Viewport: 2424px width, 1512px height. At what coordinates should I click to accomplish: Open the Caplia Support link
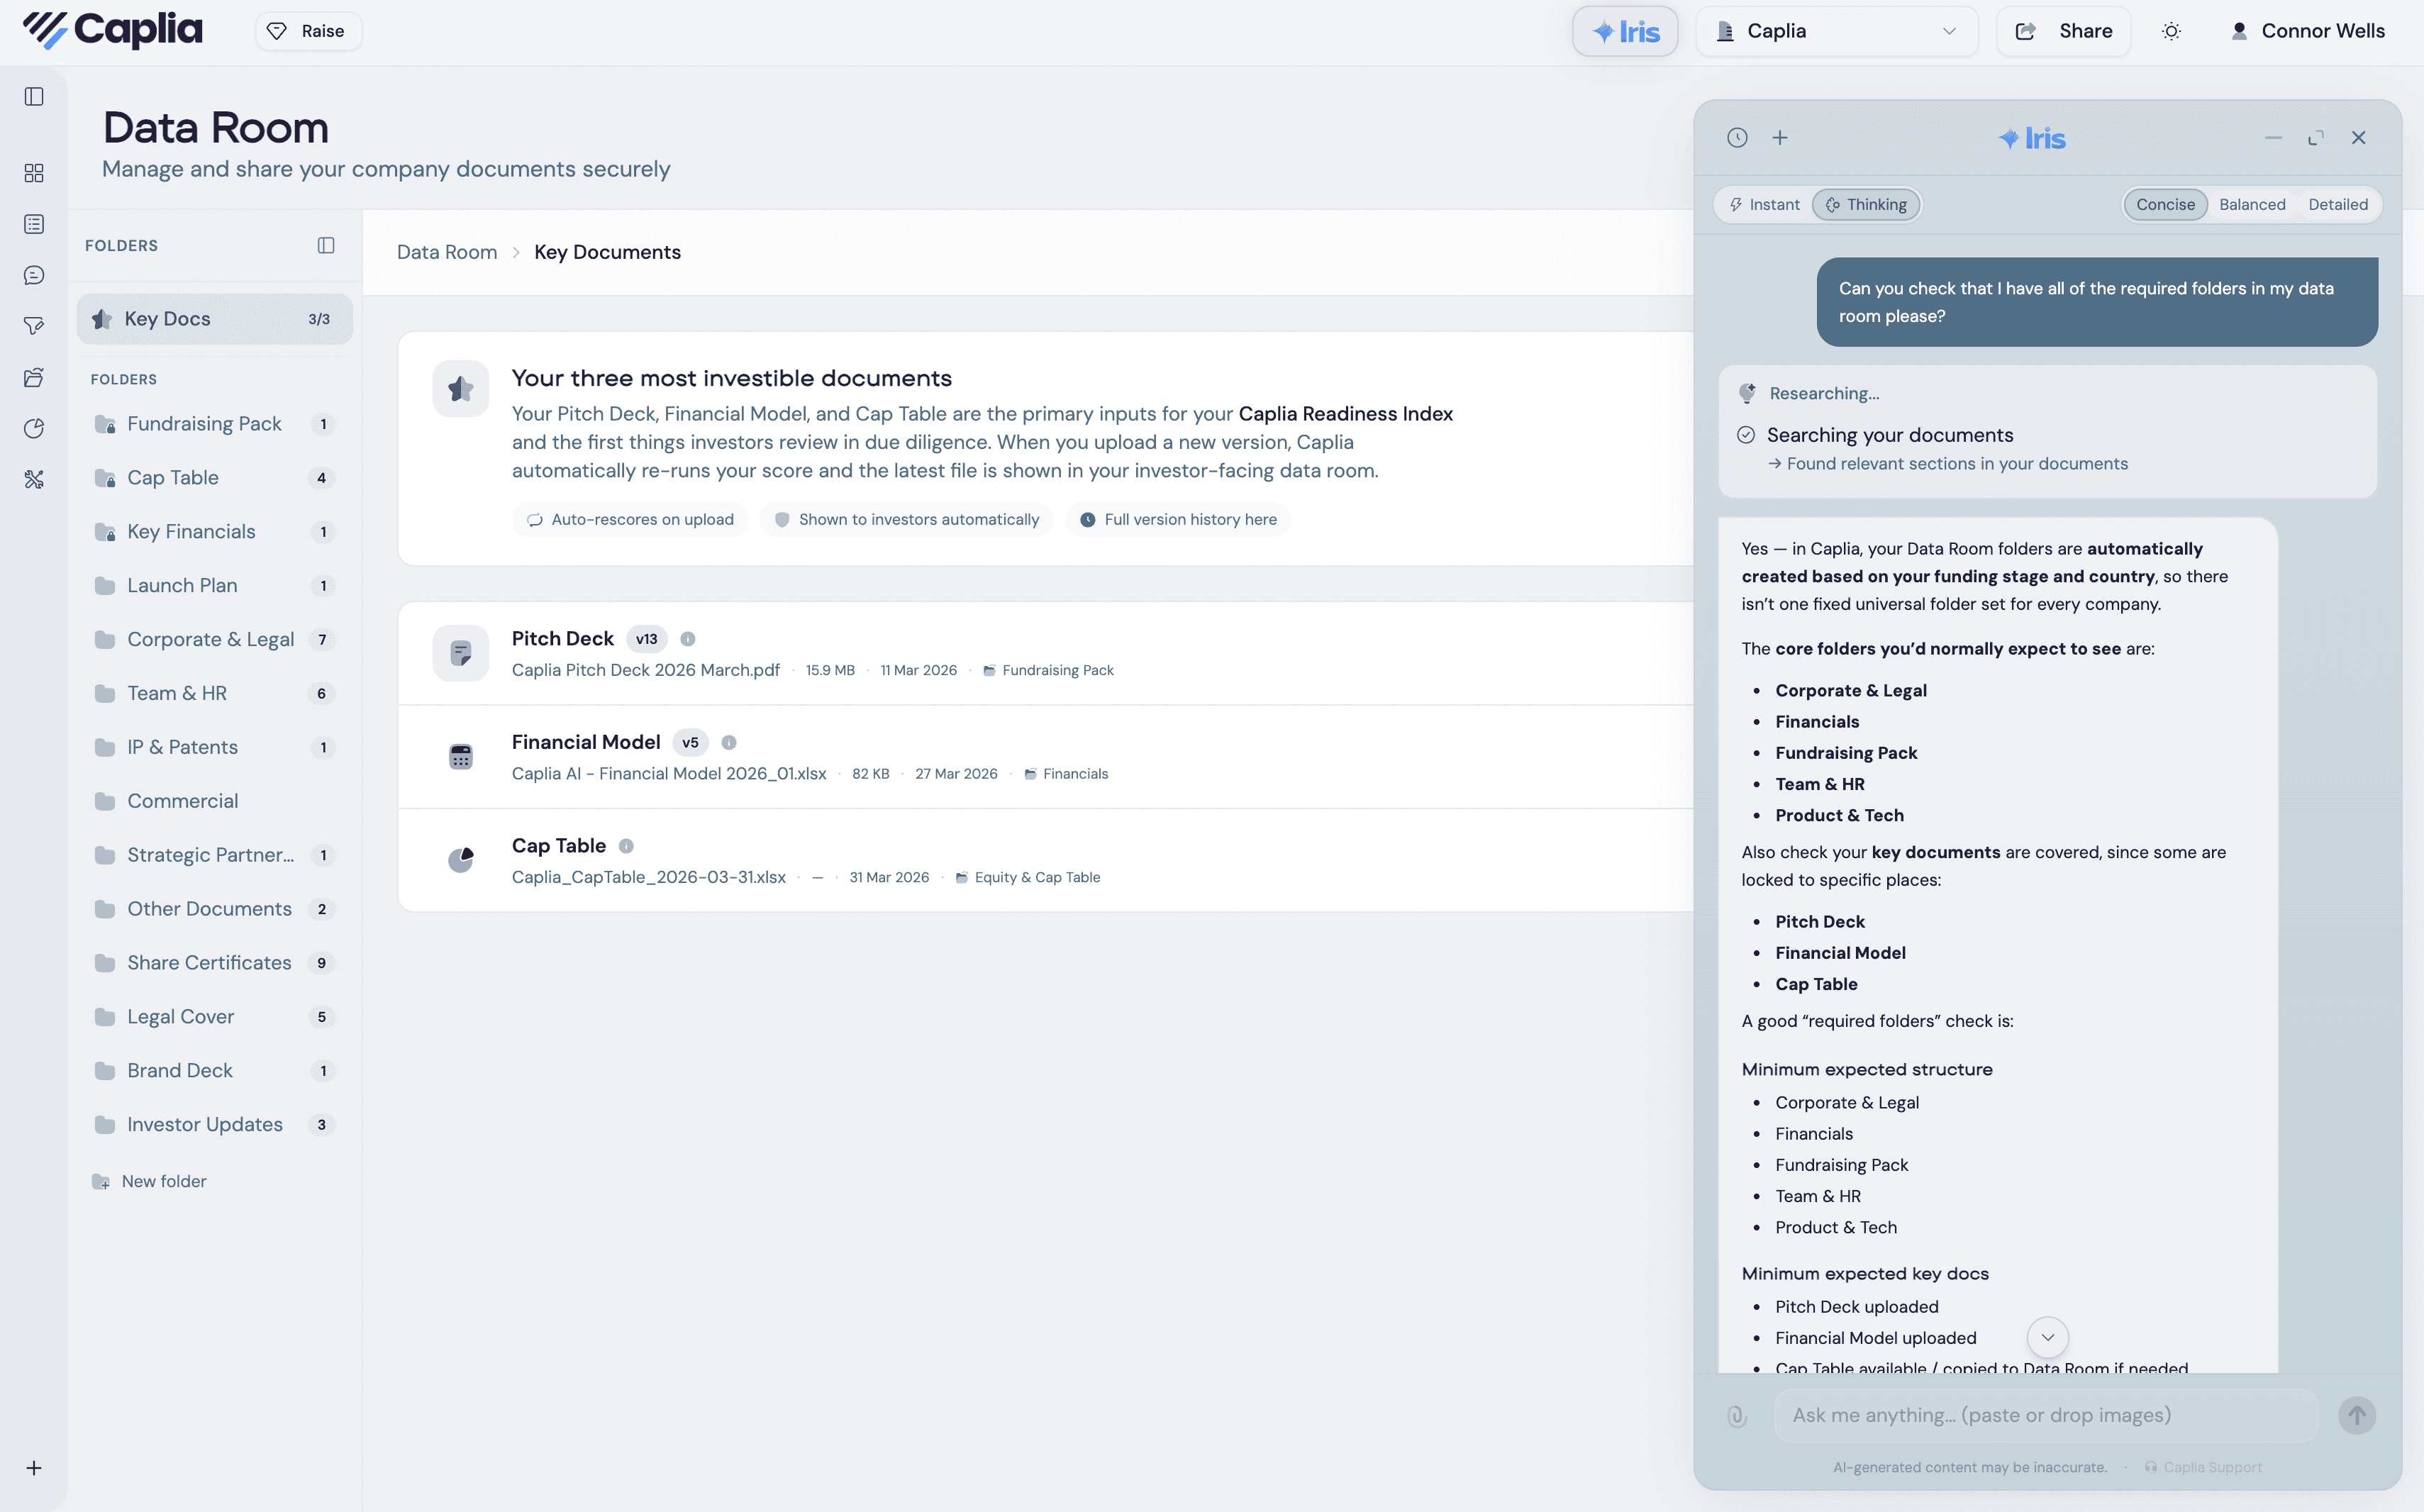click(2203, 1467)
